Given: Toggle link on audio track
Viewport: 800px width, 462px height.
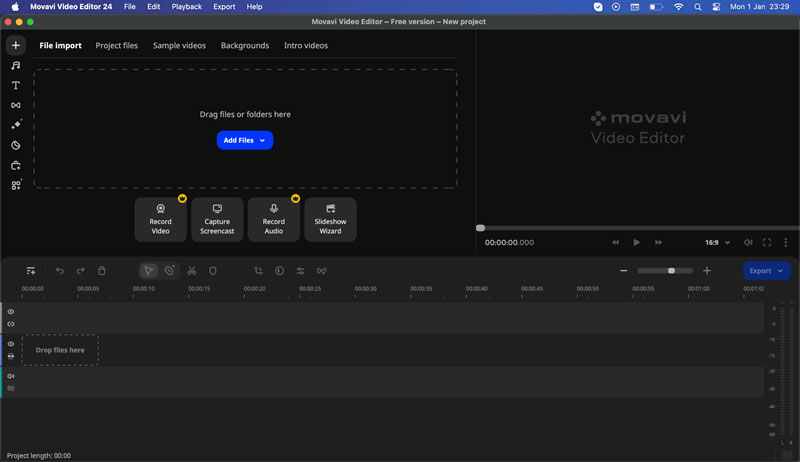Looking at the screenshot, I should click(x=11, y=389).
